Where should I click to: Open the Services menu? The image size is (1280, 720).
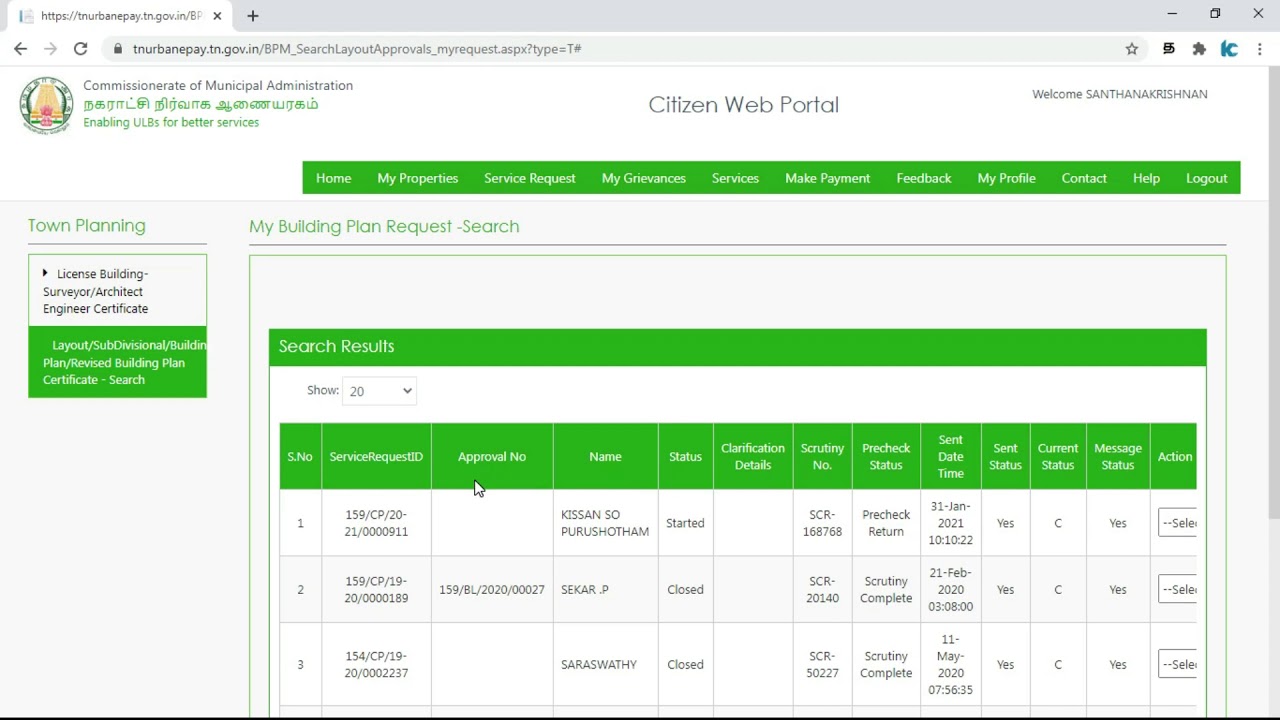click(x=735, y=178)
